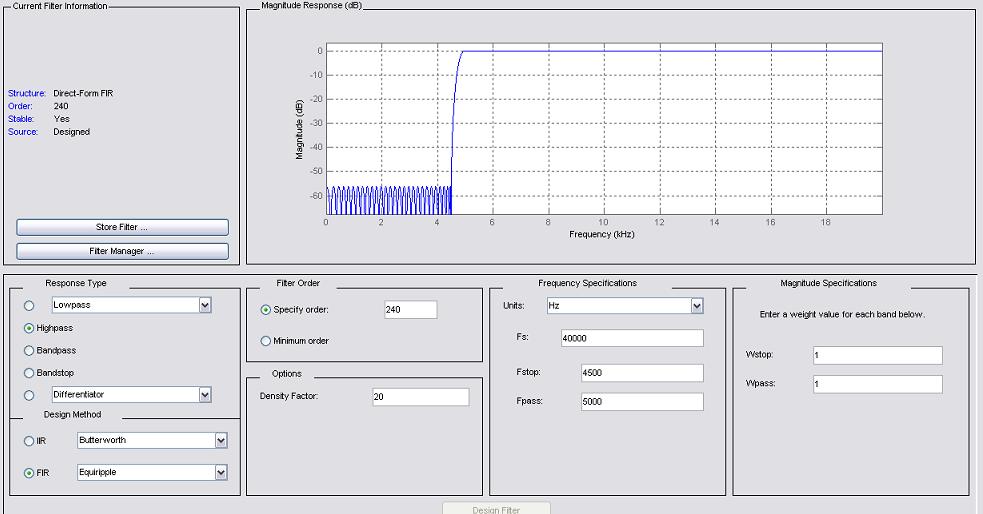The image size is (983, 514).
Task: Select the Lowpass radio button
Action: click(x=29, y=305)
